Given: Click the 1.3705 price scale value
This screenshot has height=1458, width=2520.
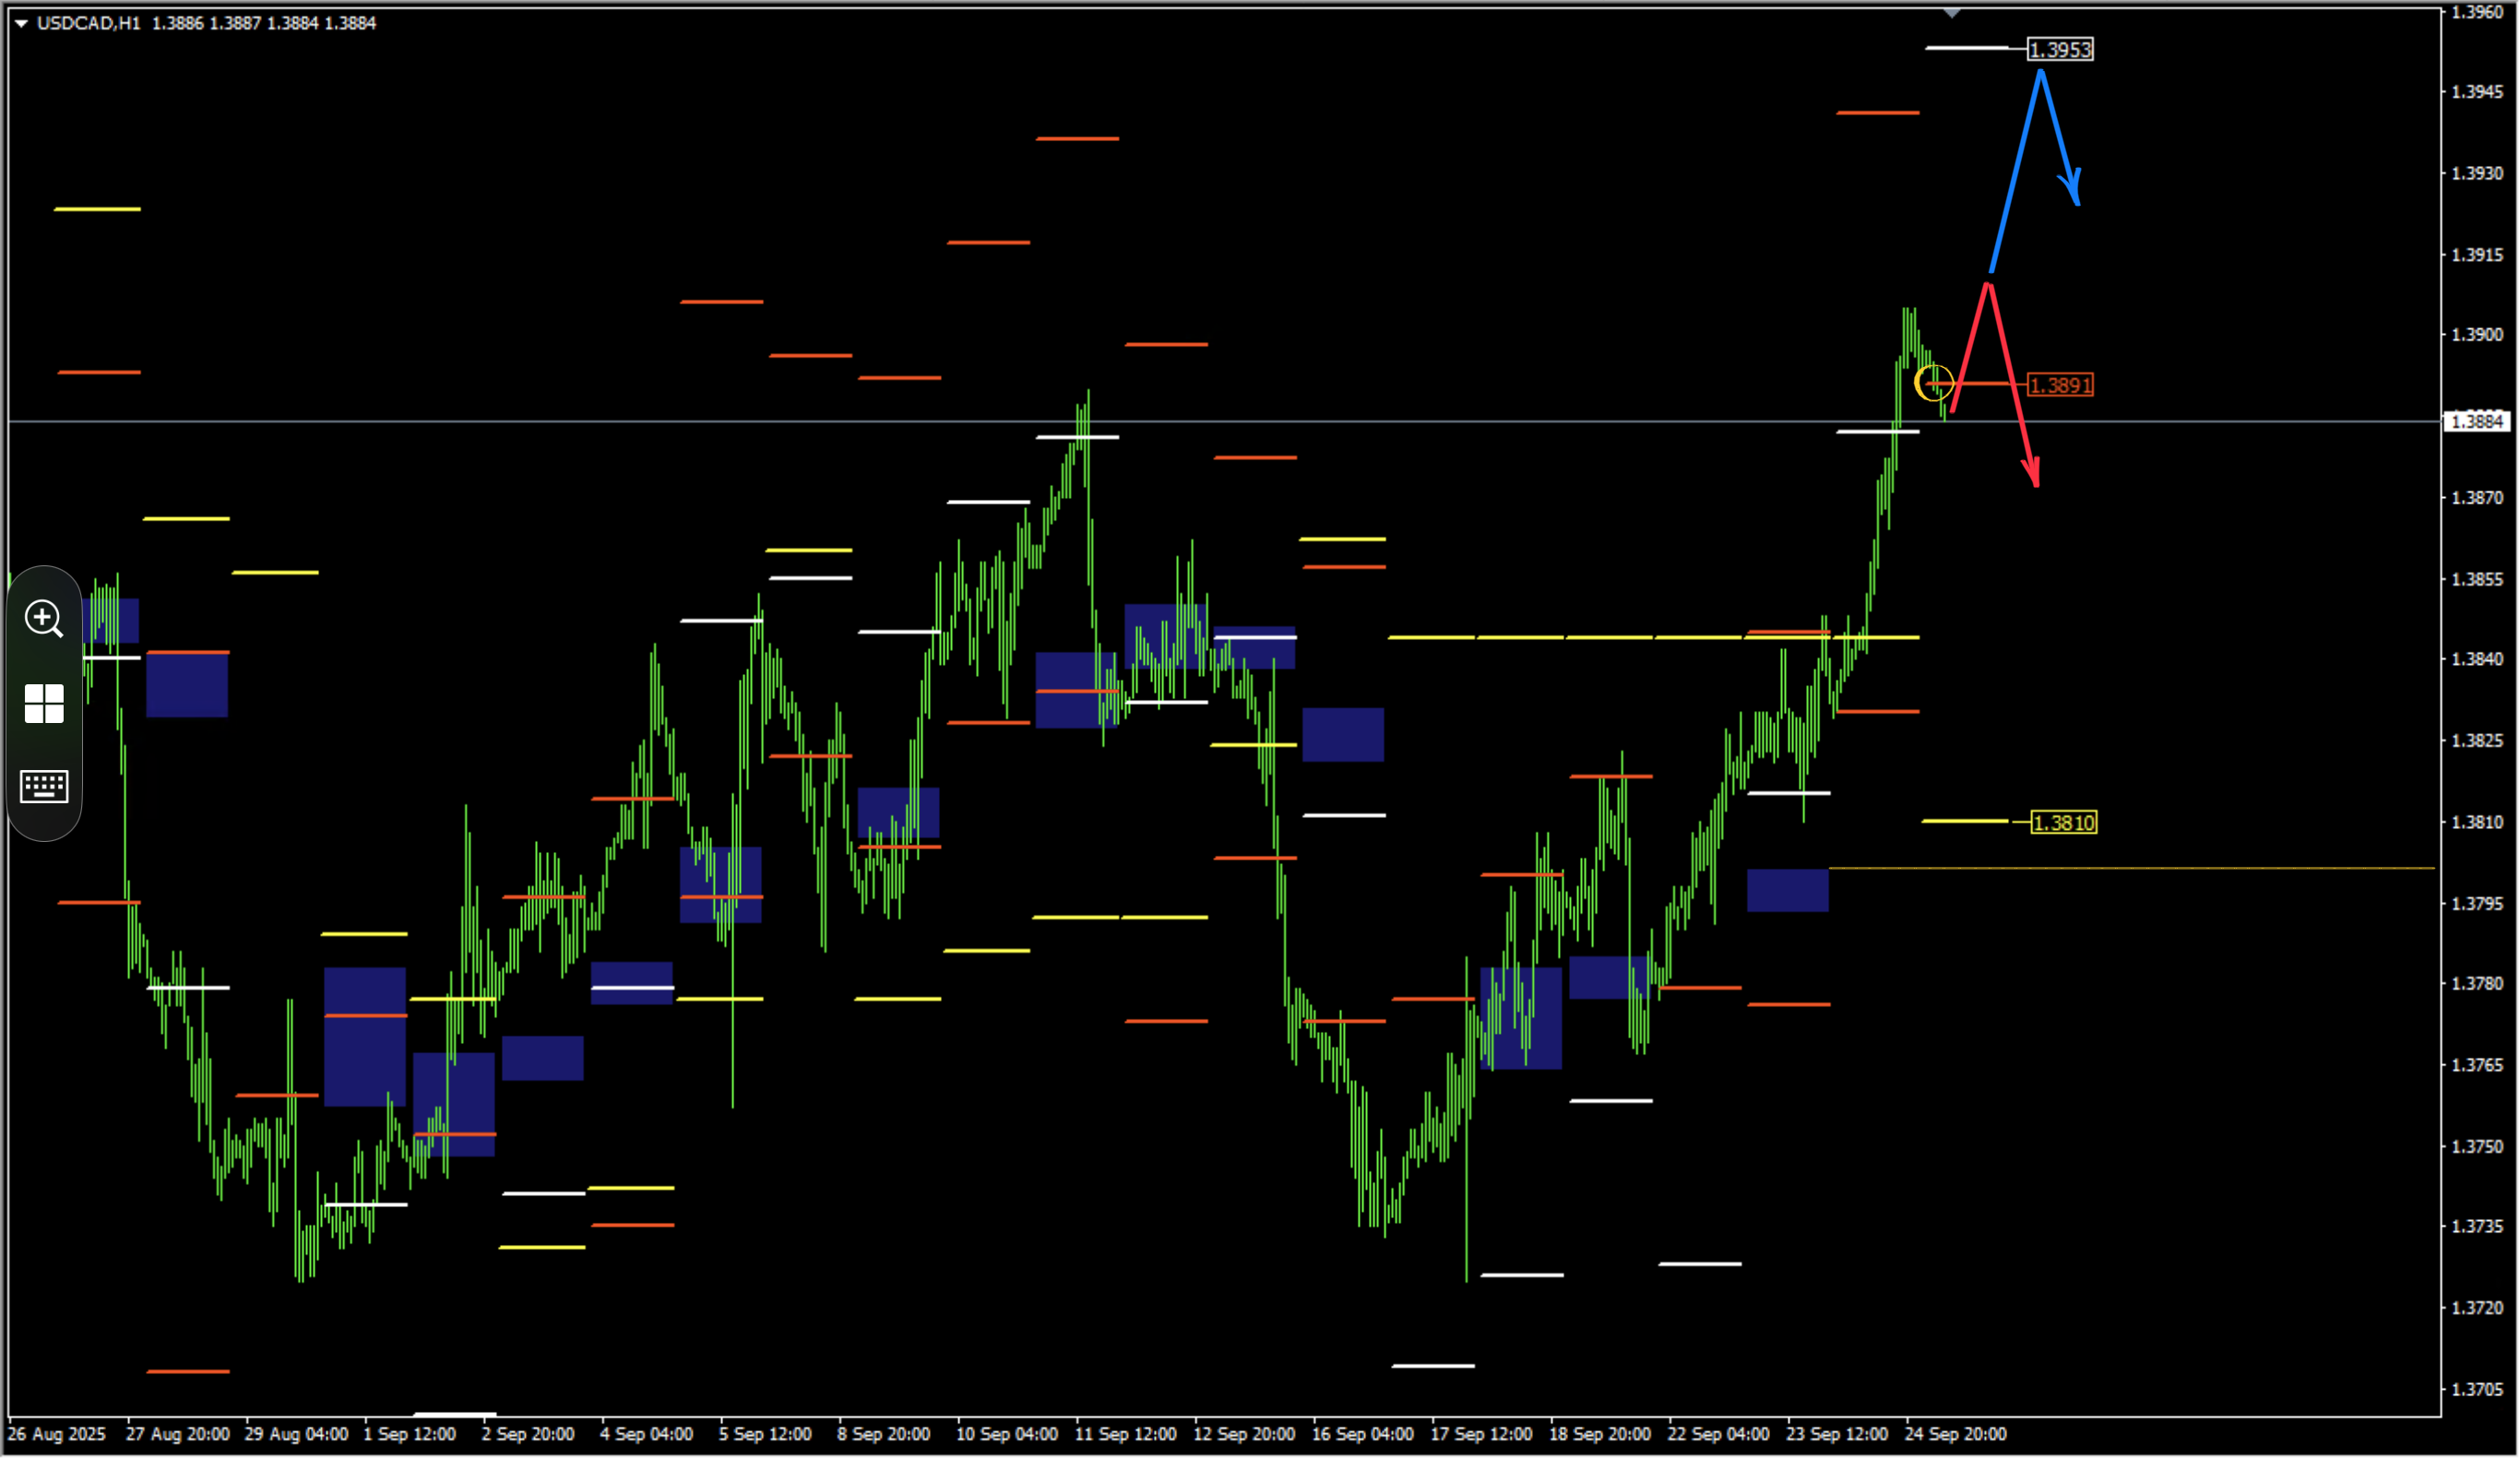Looking at the screenshot, I should [2478, 1390].
